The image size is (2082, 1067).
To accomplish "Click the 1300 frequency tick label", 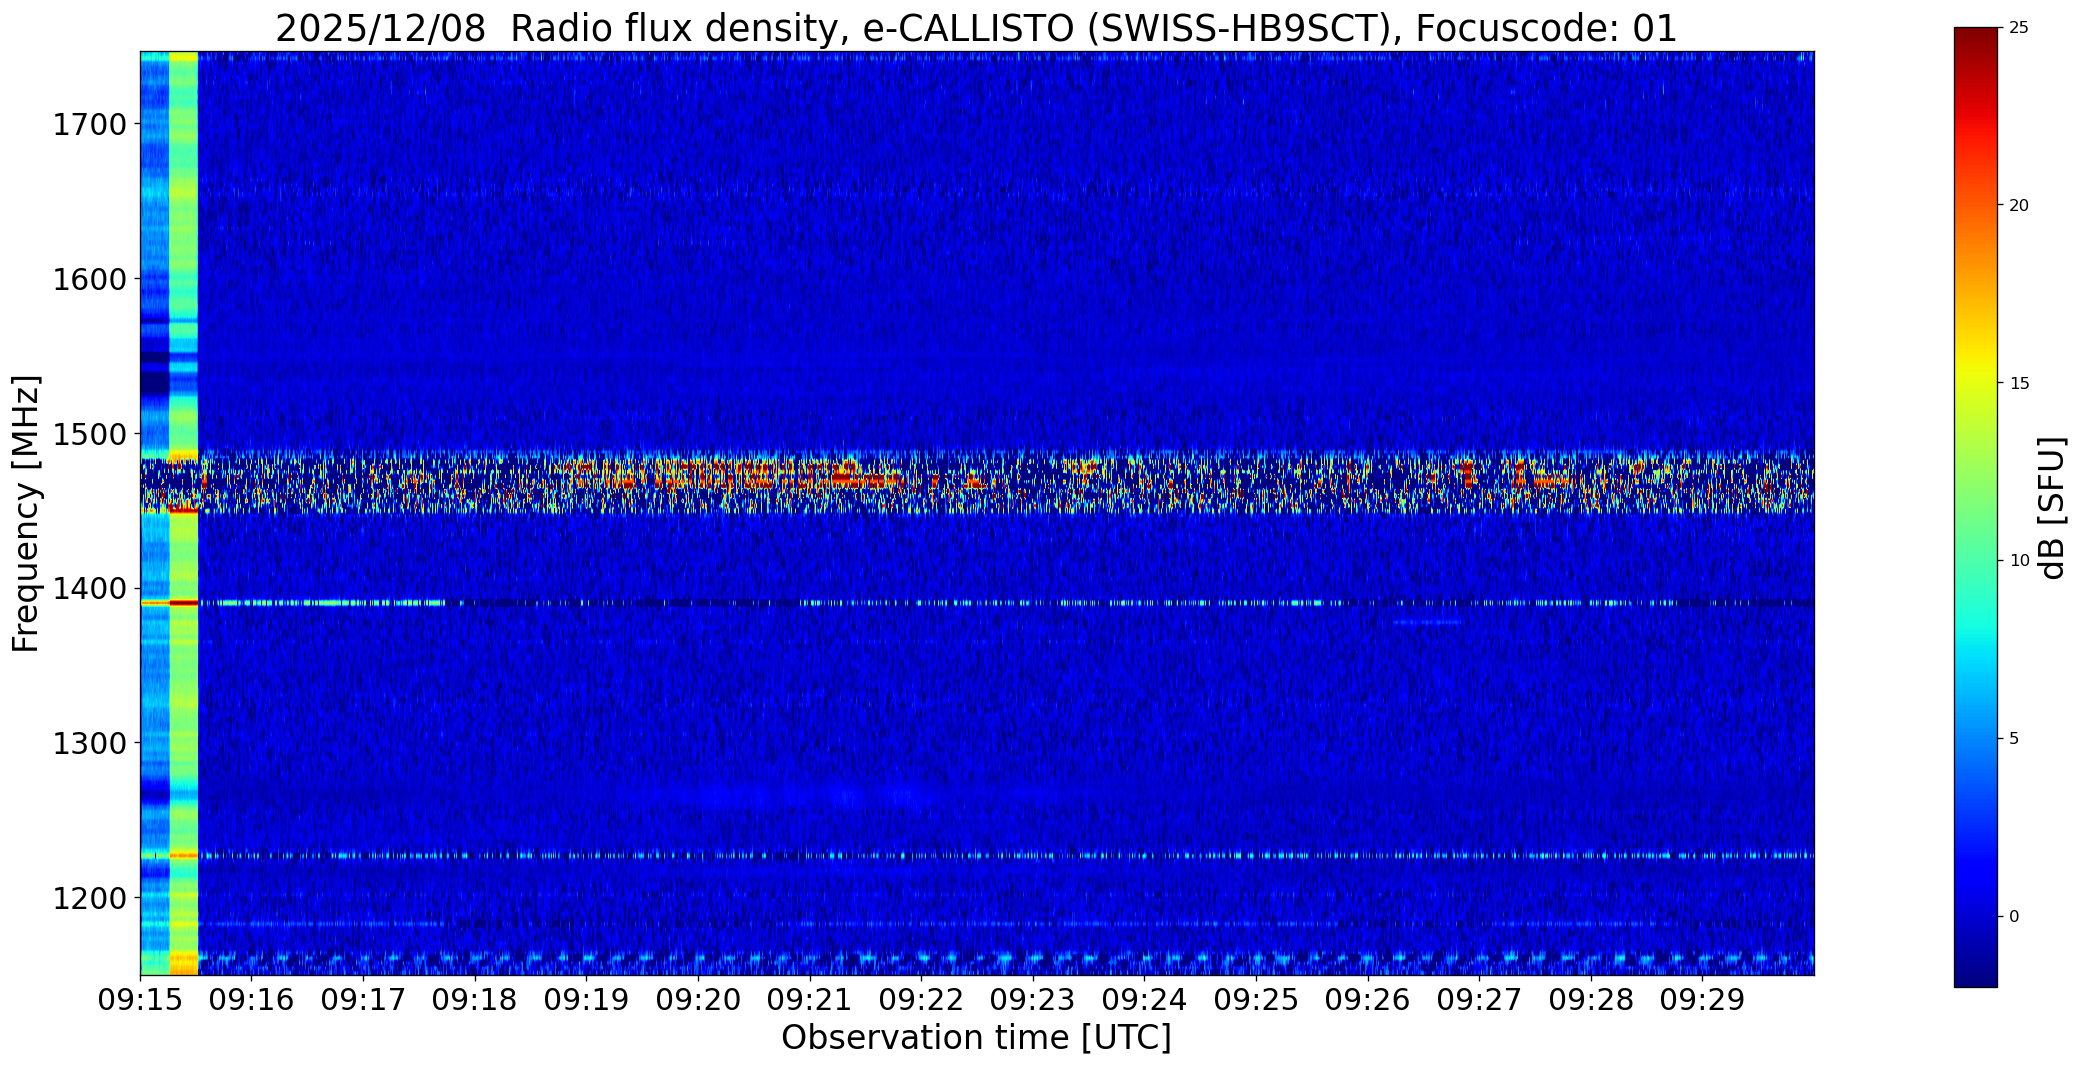I will click(90, 743).
